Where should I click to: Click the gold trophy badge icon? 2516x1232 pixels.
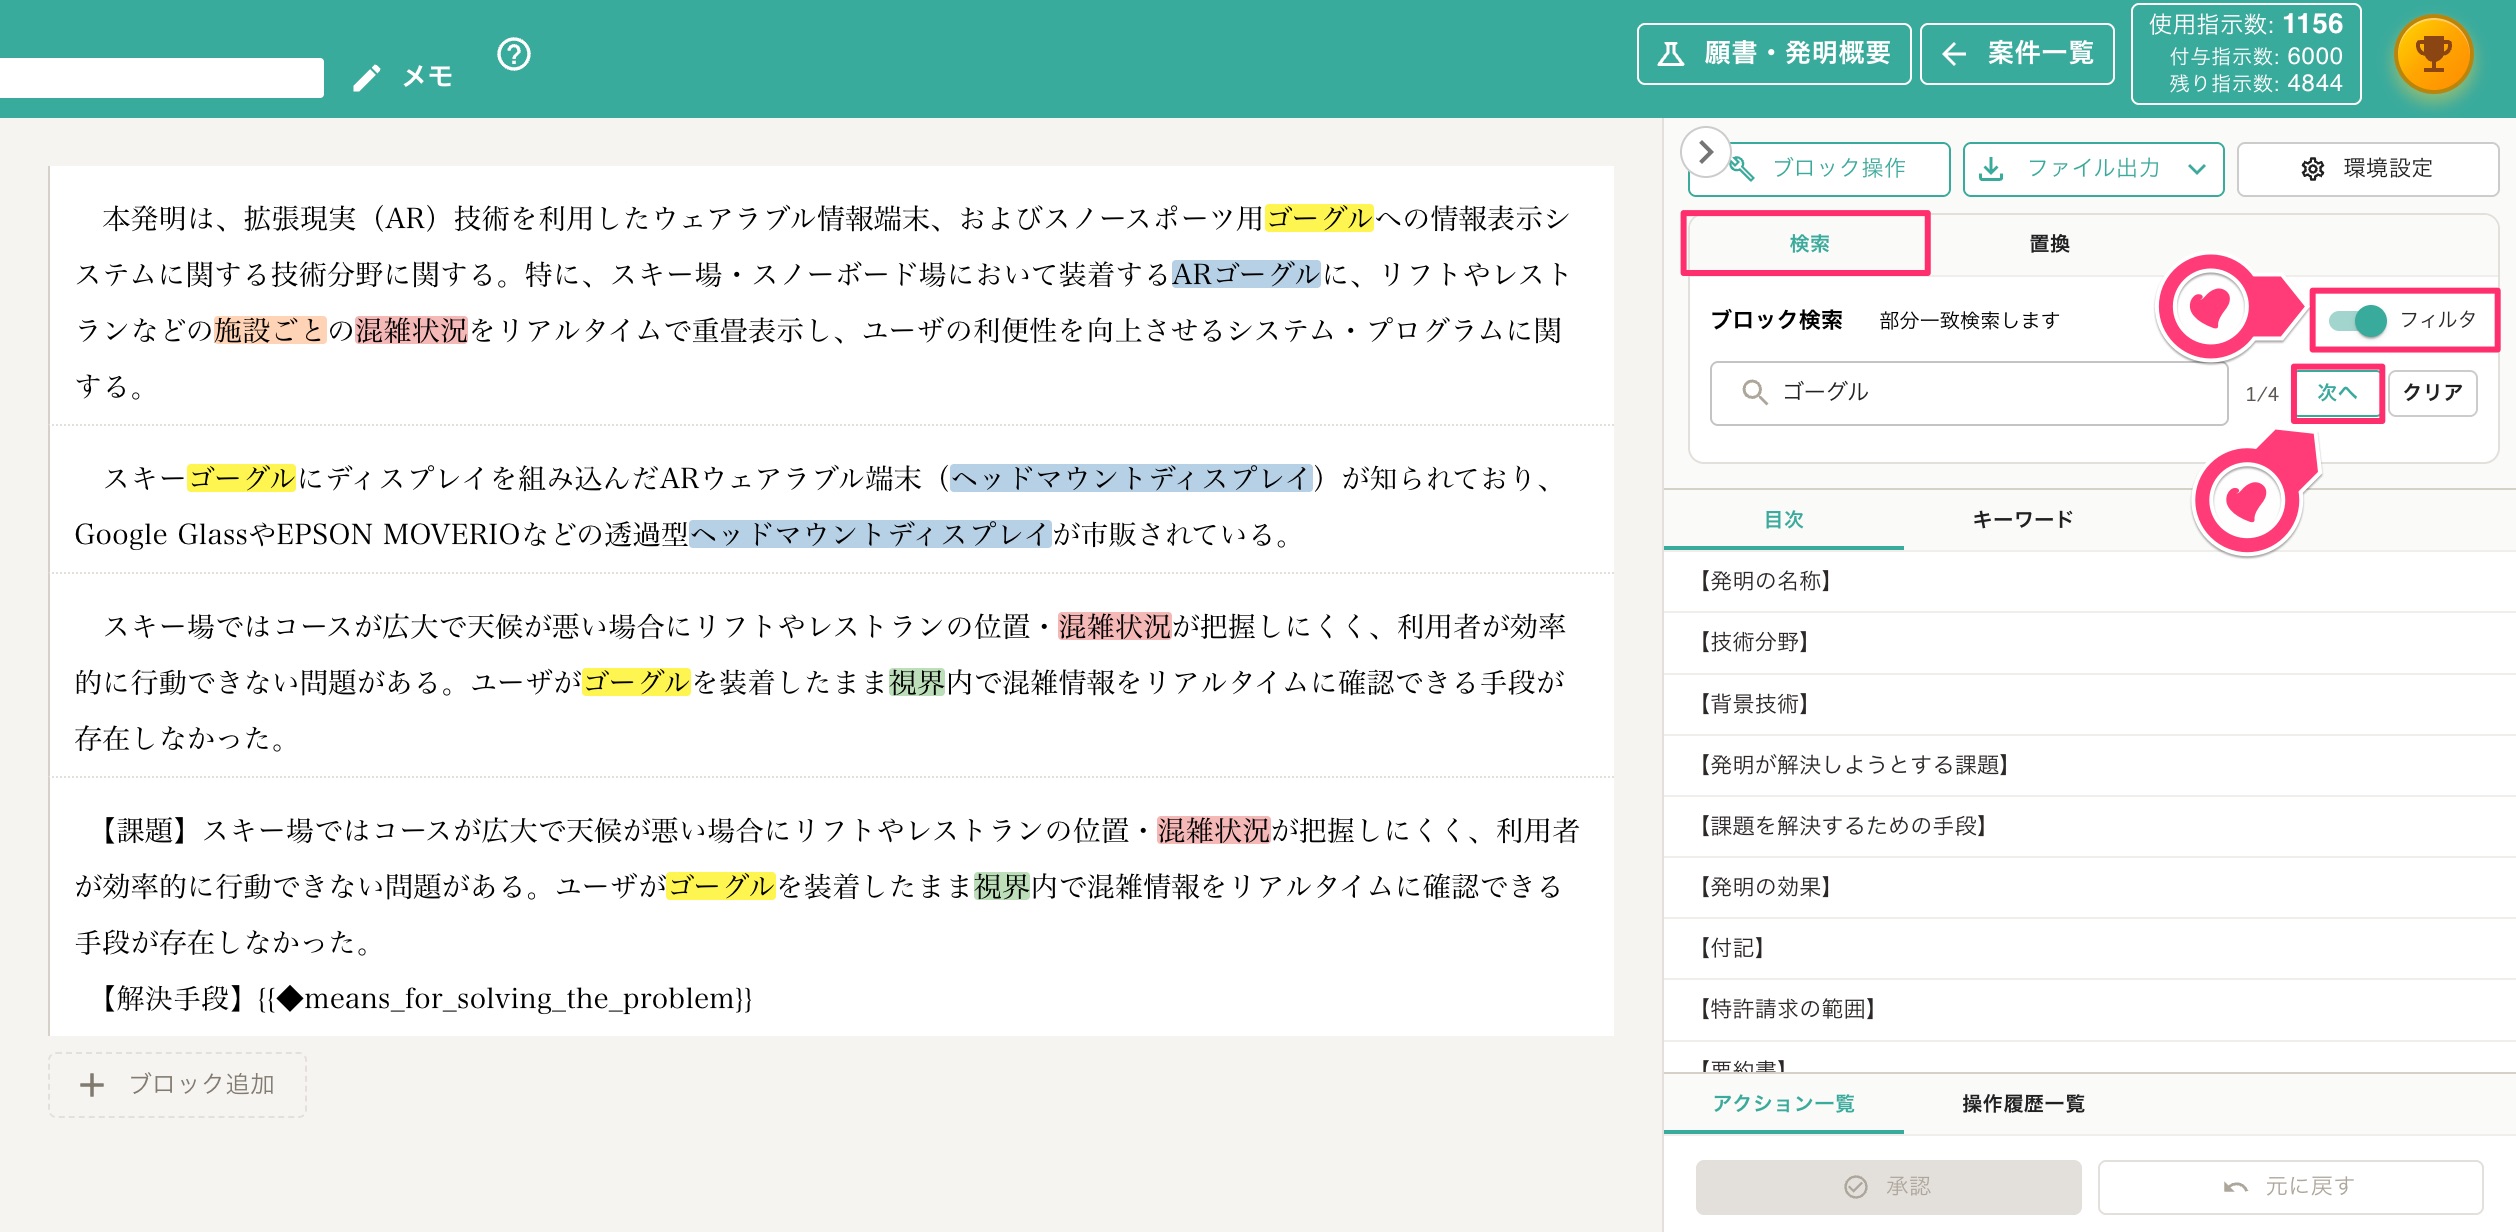(x=2434, y=55)
